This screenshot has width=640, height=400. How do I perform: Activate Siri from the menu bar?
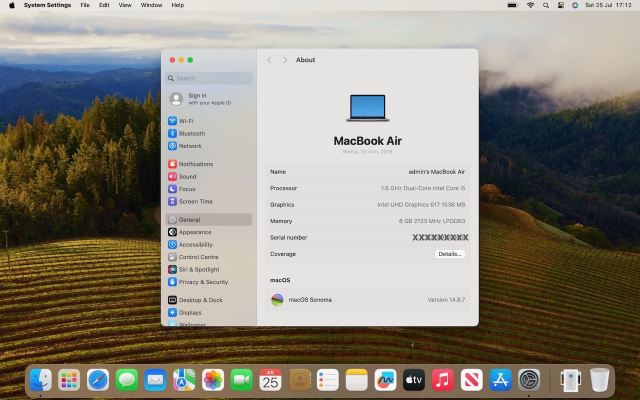[x=575, y=5]
